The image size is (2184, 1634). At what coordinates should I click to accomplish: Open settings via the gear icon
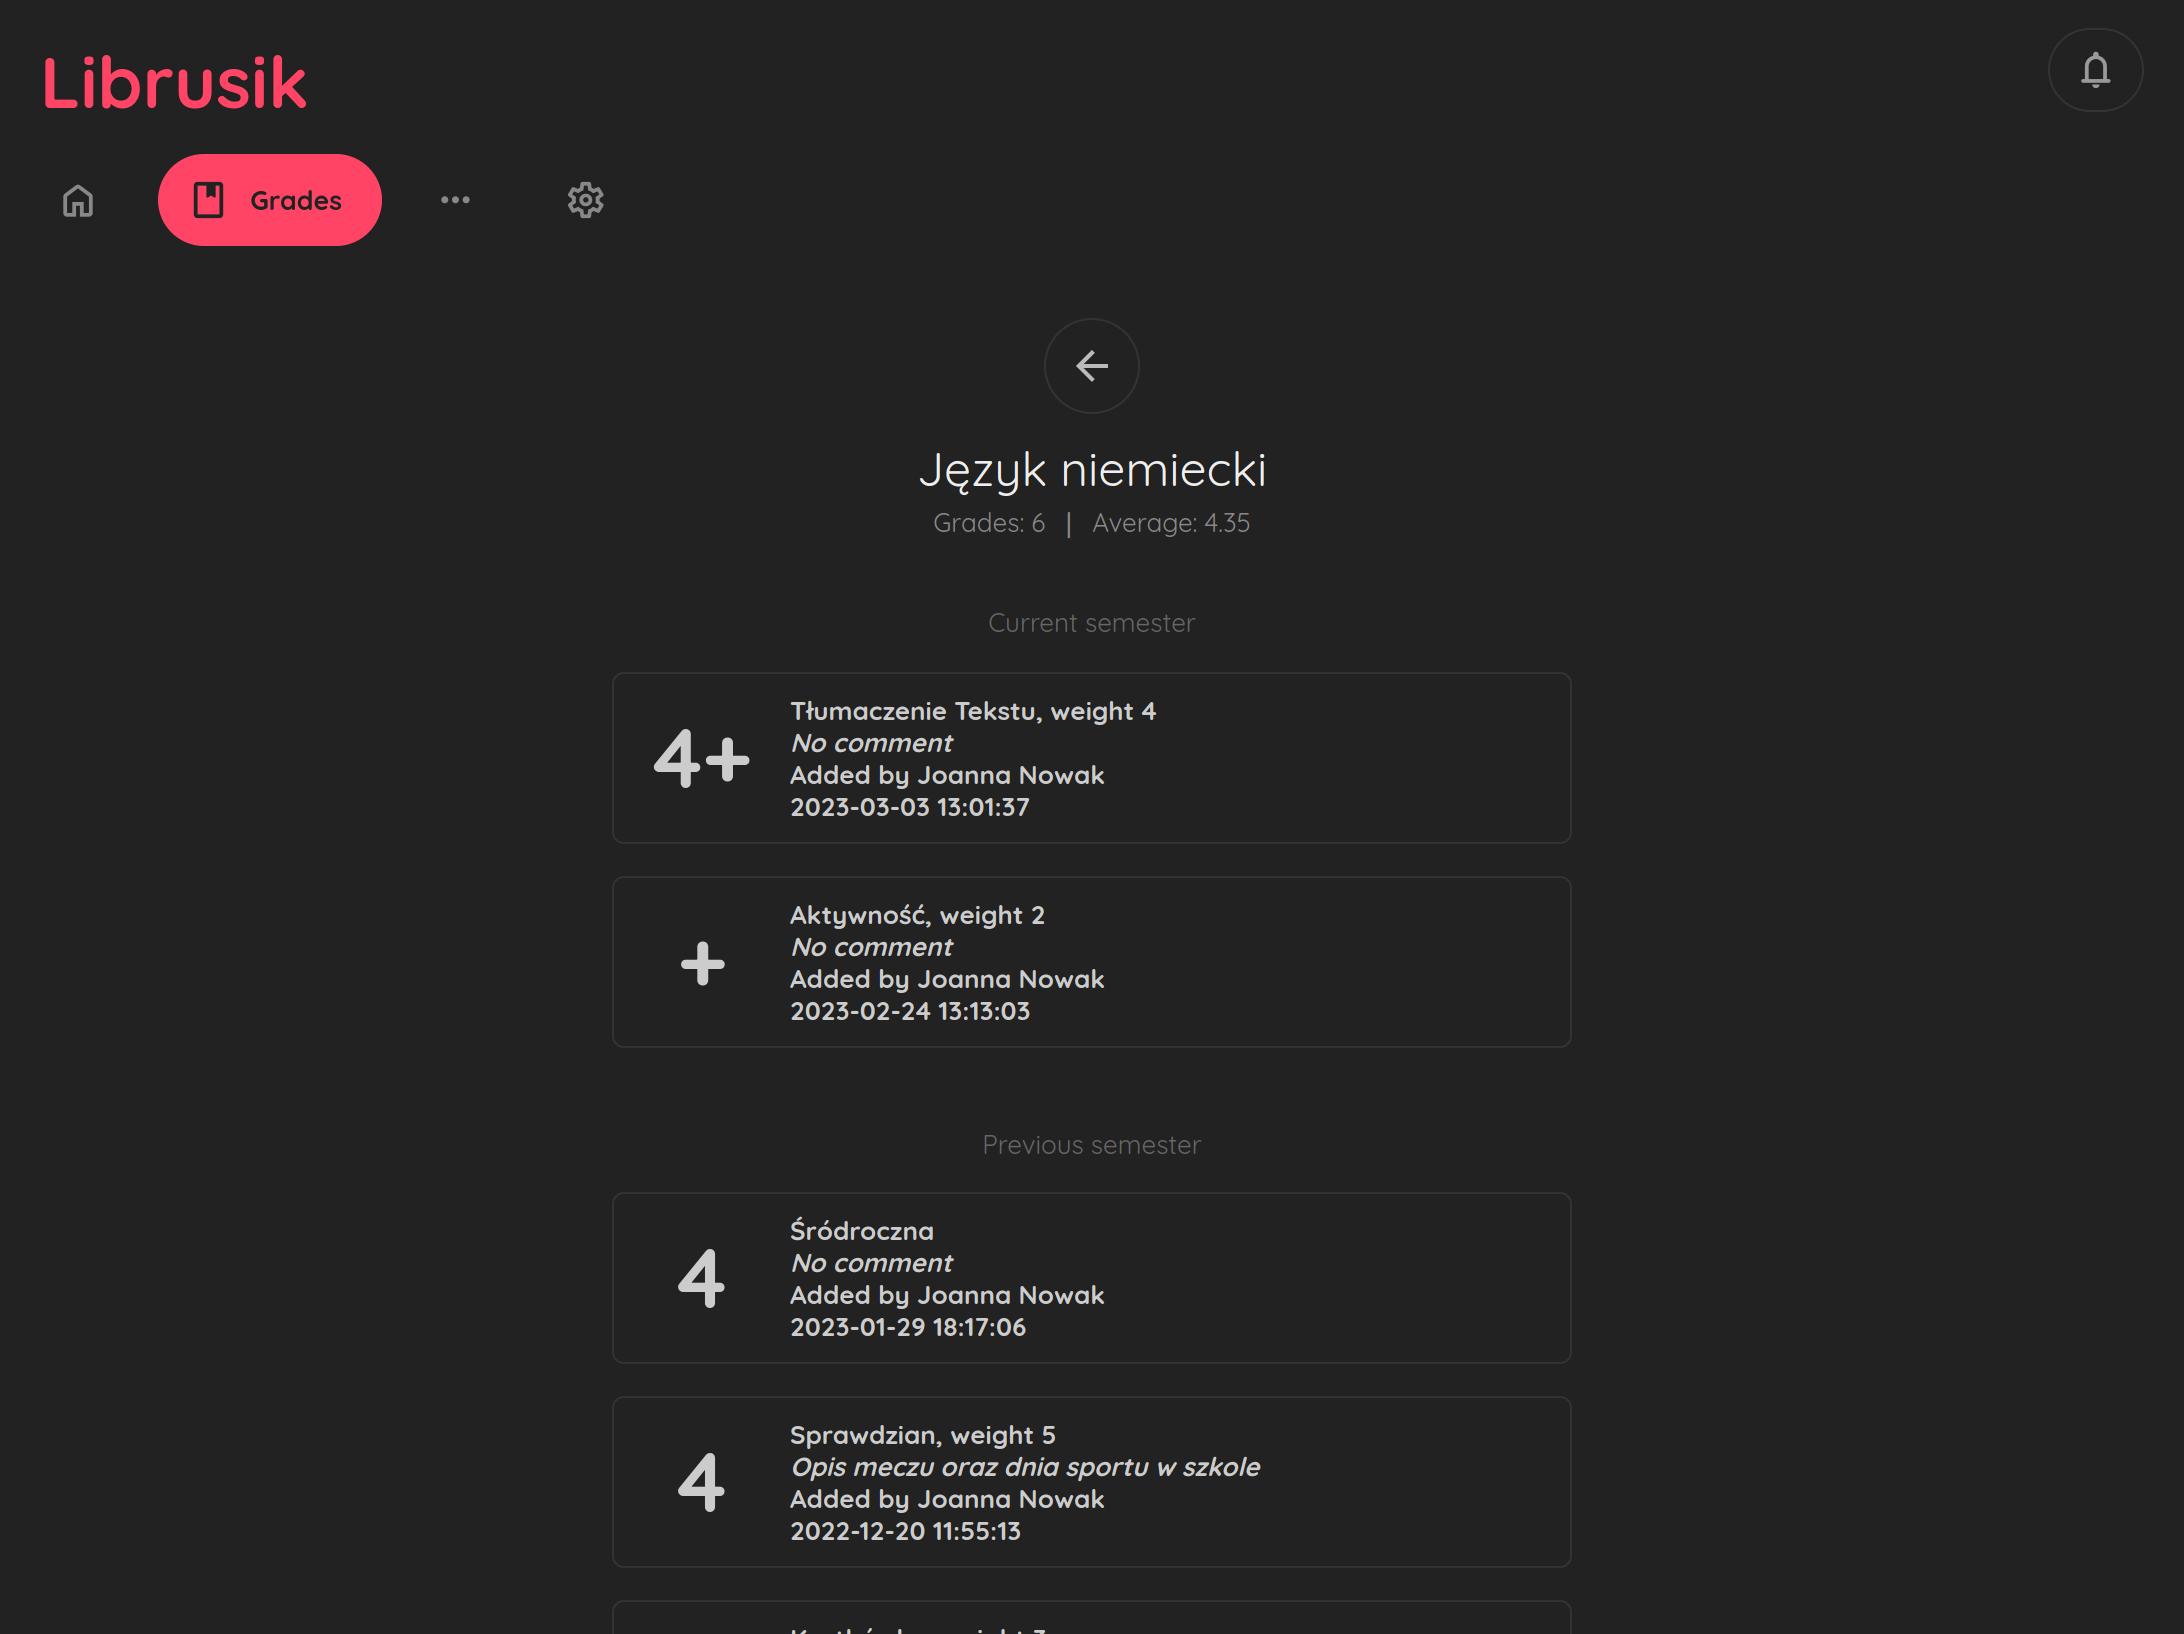click(x=585, y=200)
